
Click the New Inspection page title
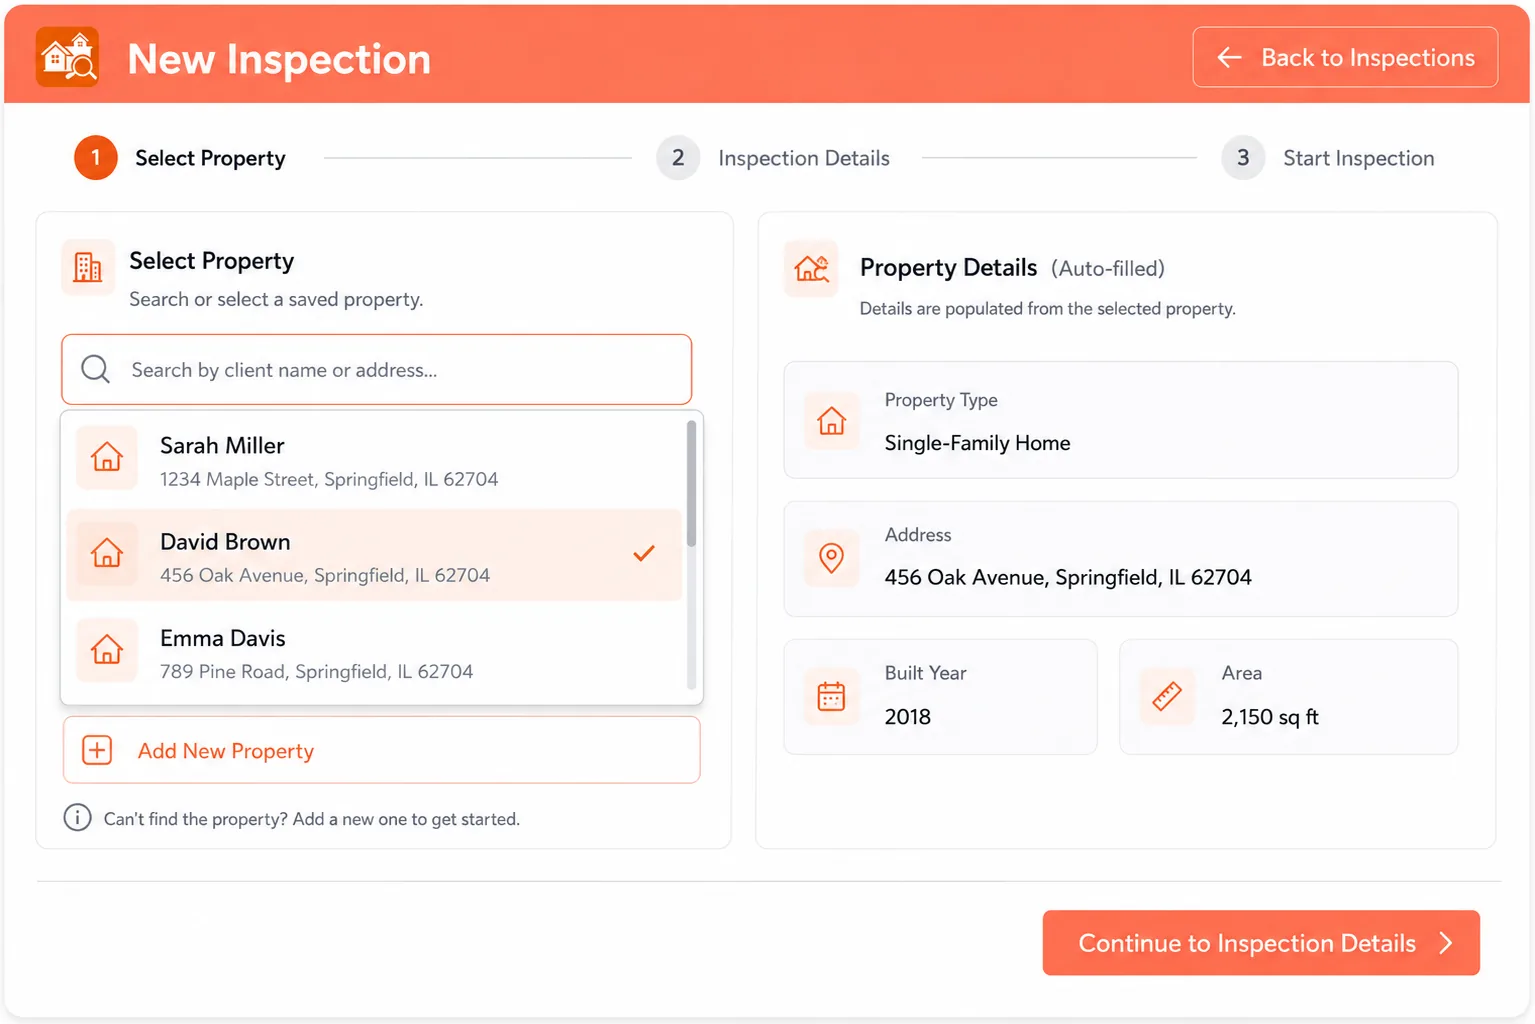click(x=279, y=59)
